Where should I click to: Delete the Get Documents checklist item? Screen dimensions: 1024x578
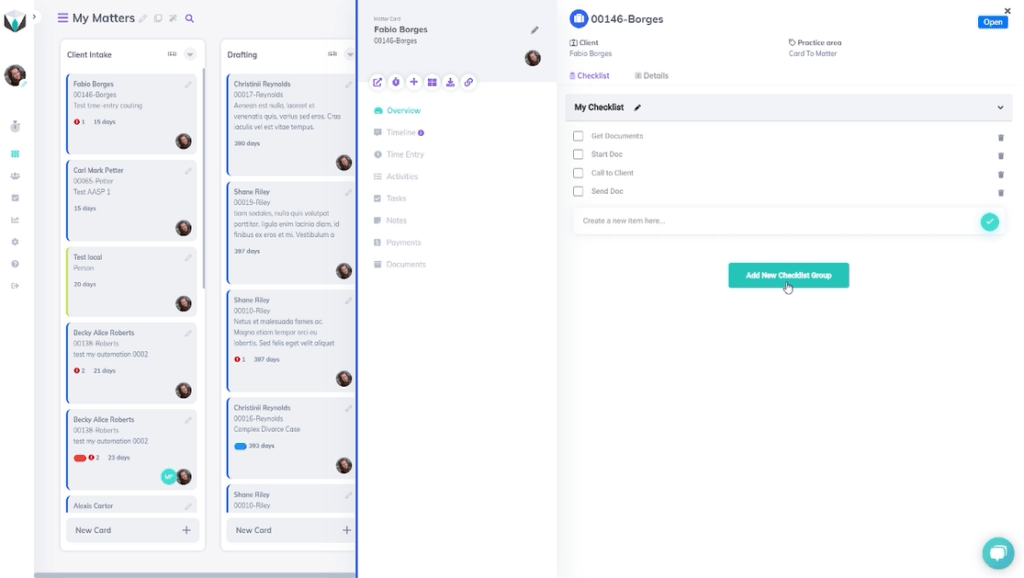1000,137
